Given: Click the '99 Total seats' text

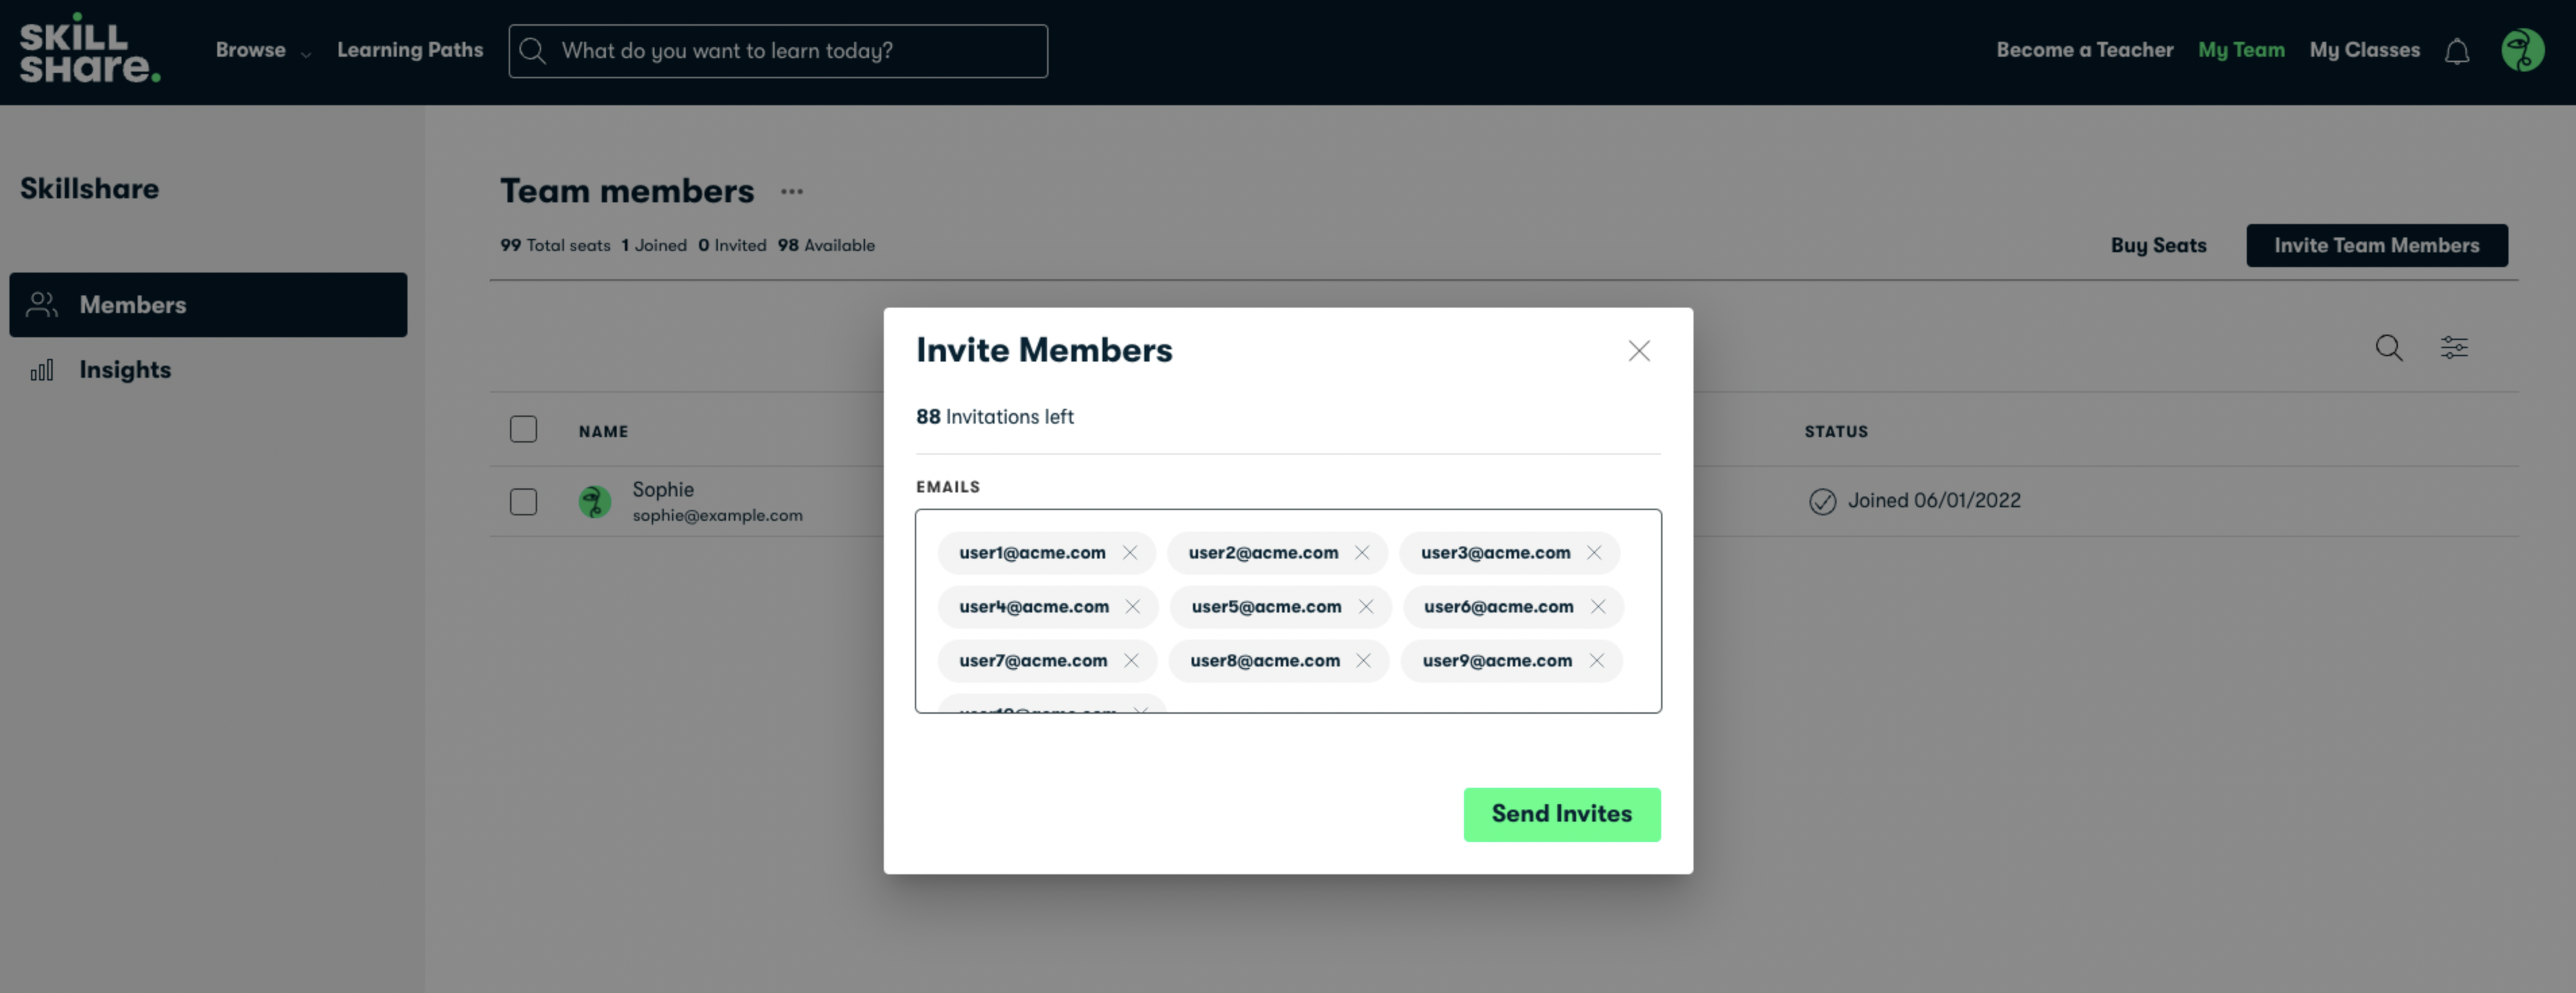Looking at the screenshot, I should pyautogui.click(x=555, y=245).
